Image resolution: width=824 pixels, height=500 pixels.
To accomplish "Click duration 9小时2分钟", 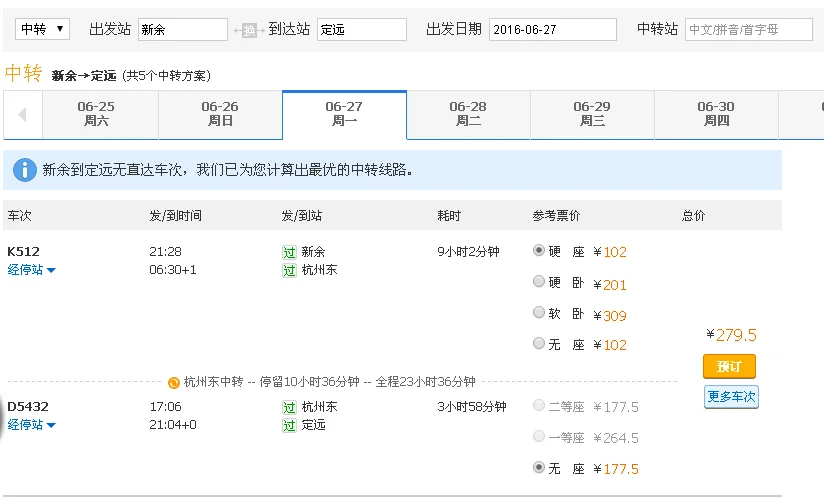I will coord(468,252).
